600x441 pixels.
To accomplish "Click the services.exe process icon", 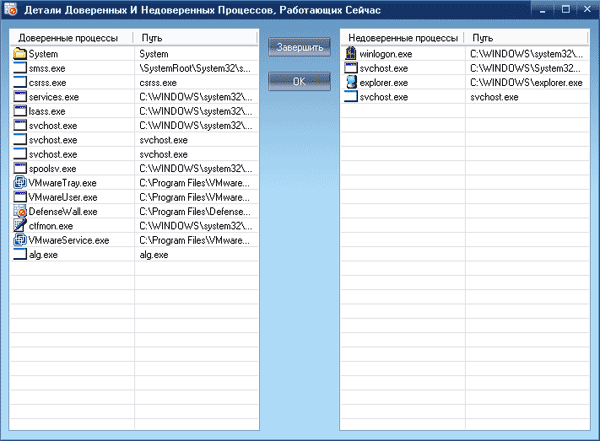I will click(x=20, y=97).
